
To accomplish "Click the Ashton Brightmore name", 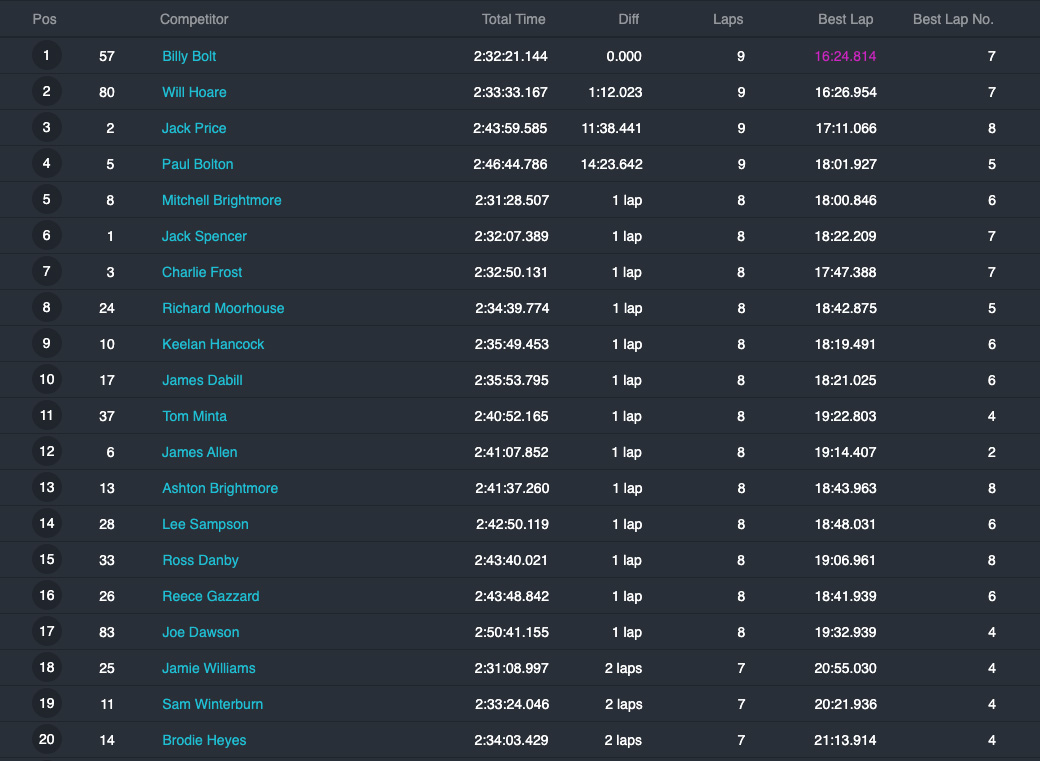I will 220,488.
